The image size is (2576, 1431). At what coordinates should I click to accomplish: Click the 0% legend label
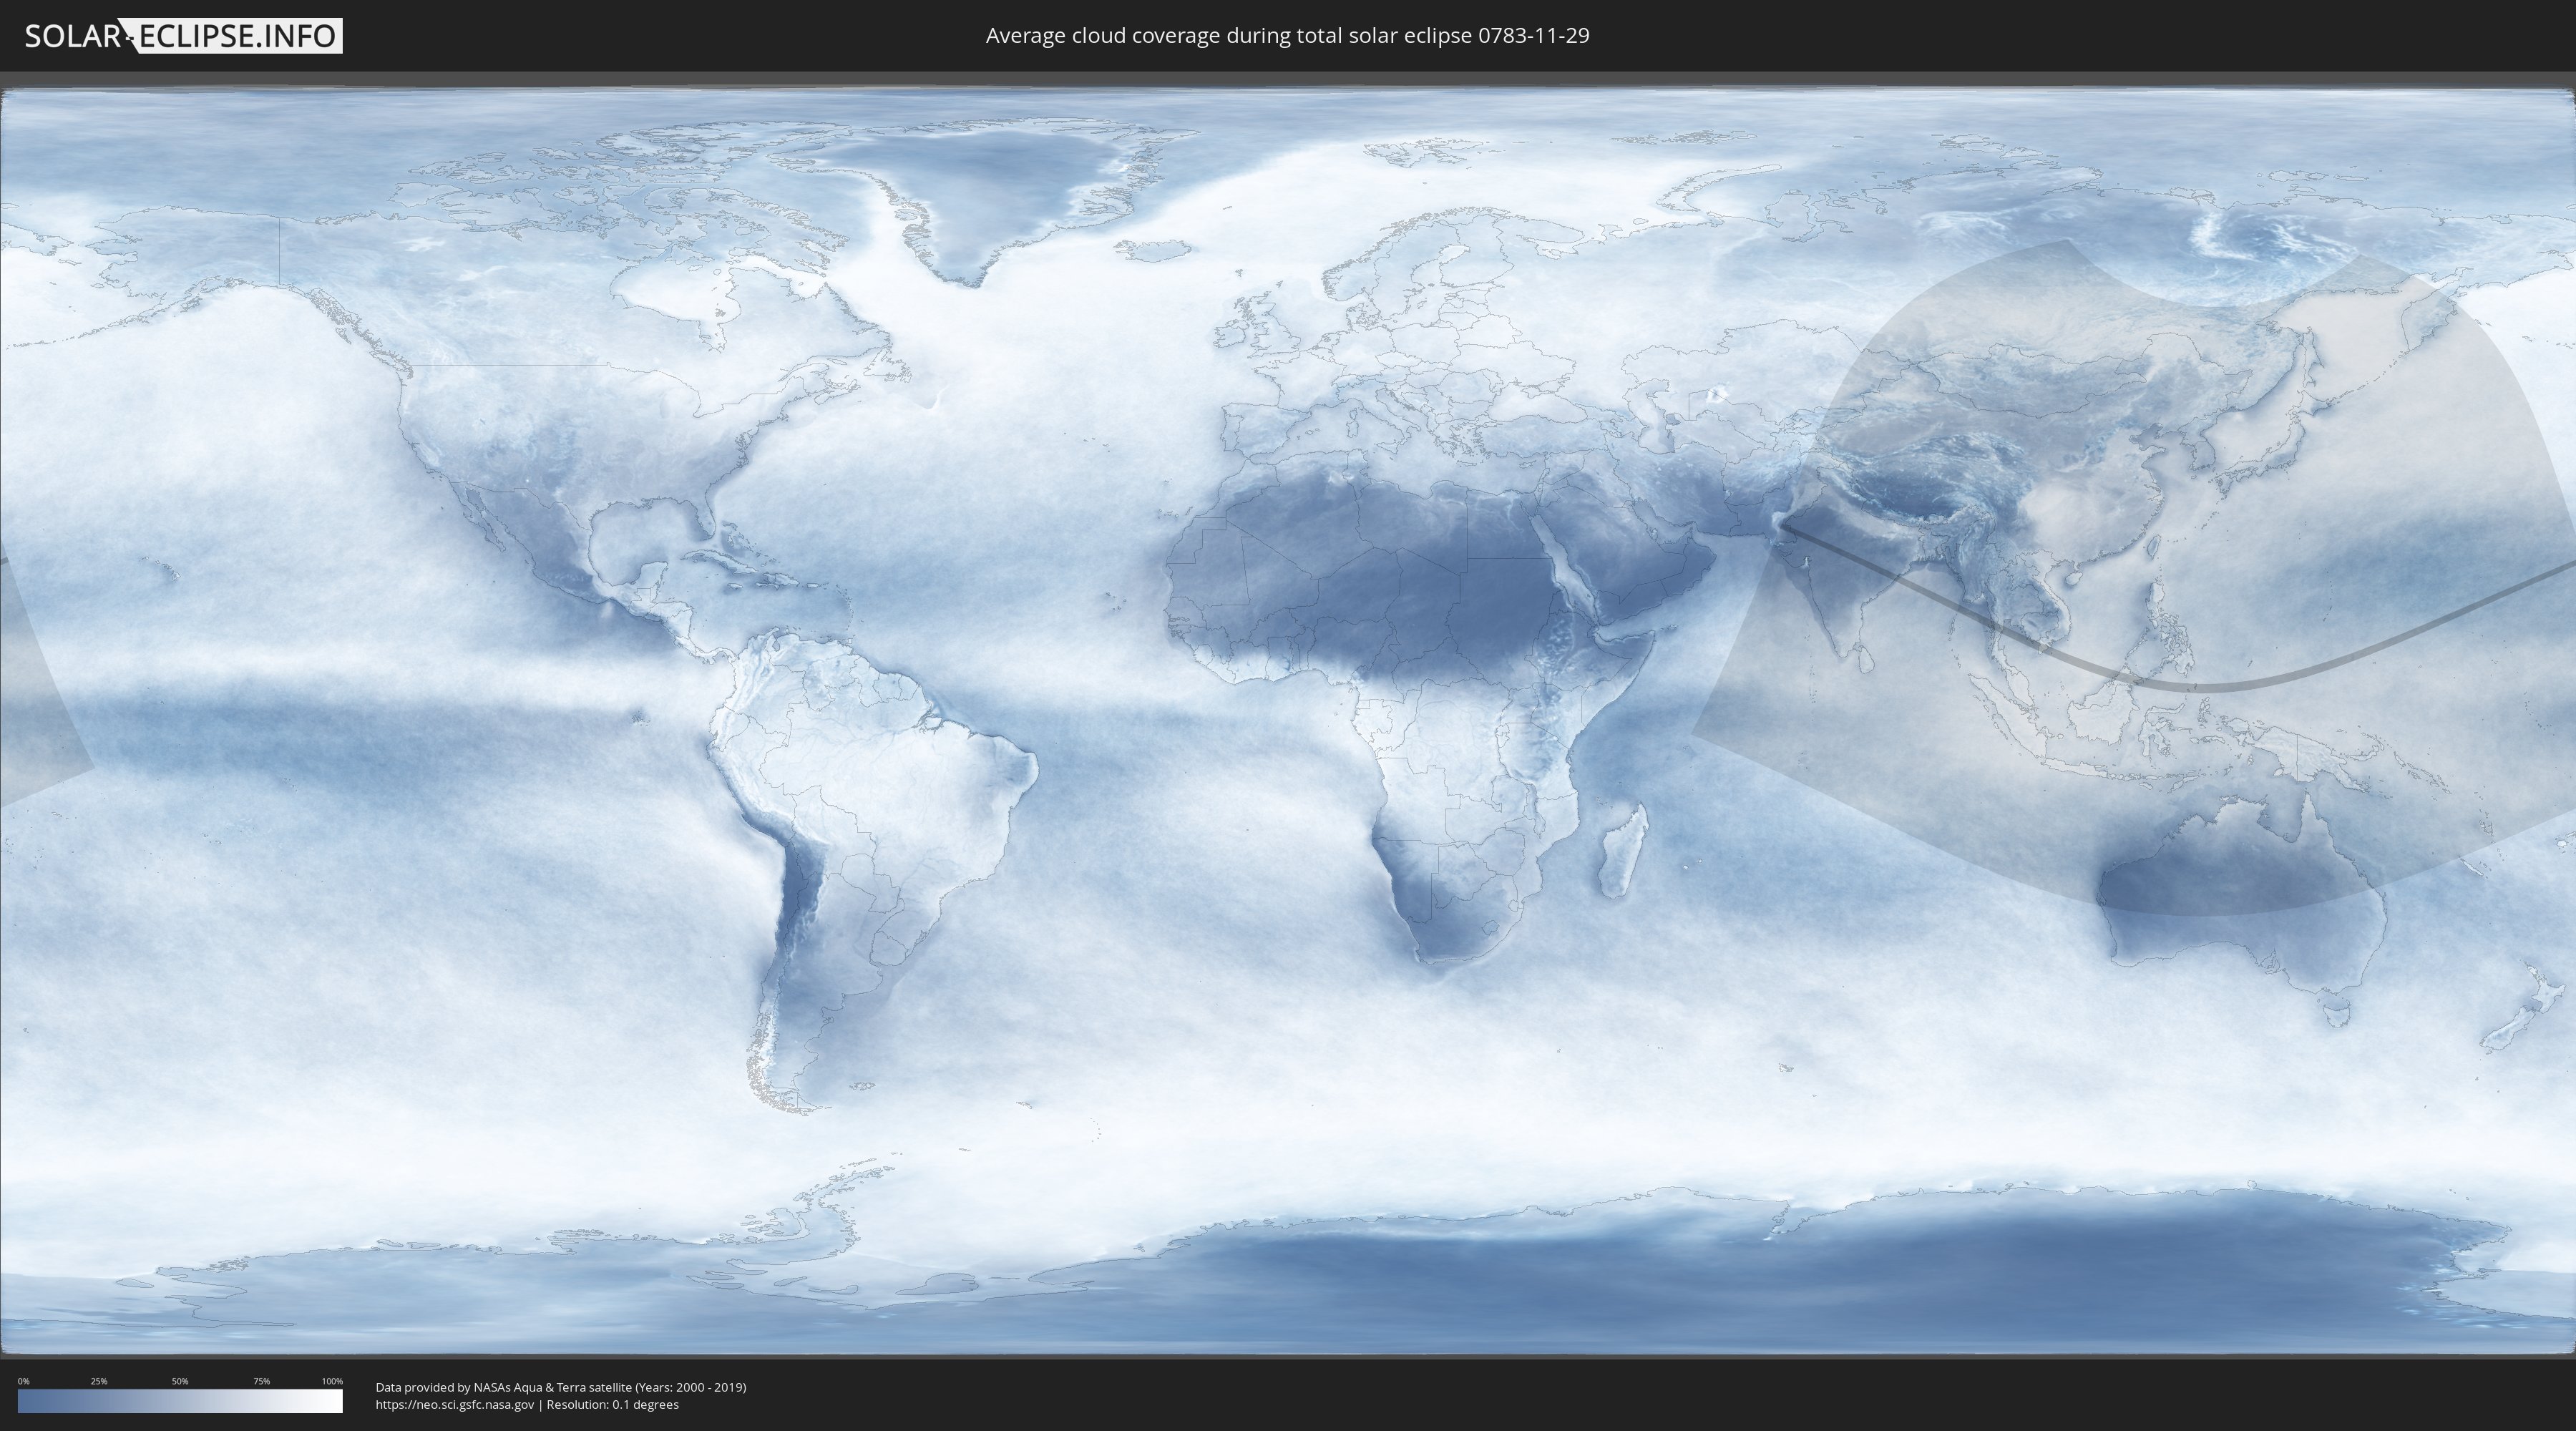point(24,1381)
